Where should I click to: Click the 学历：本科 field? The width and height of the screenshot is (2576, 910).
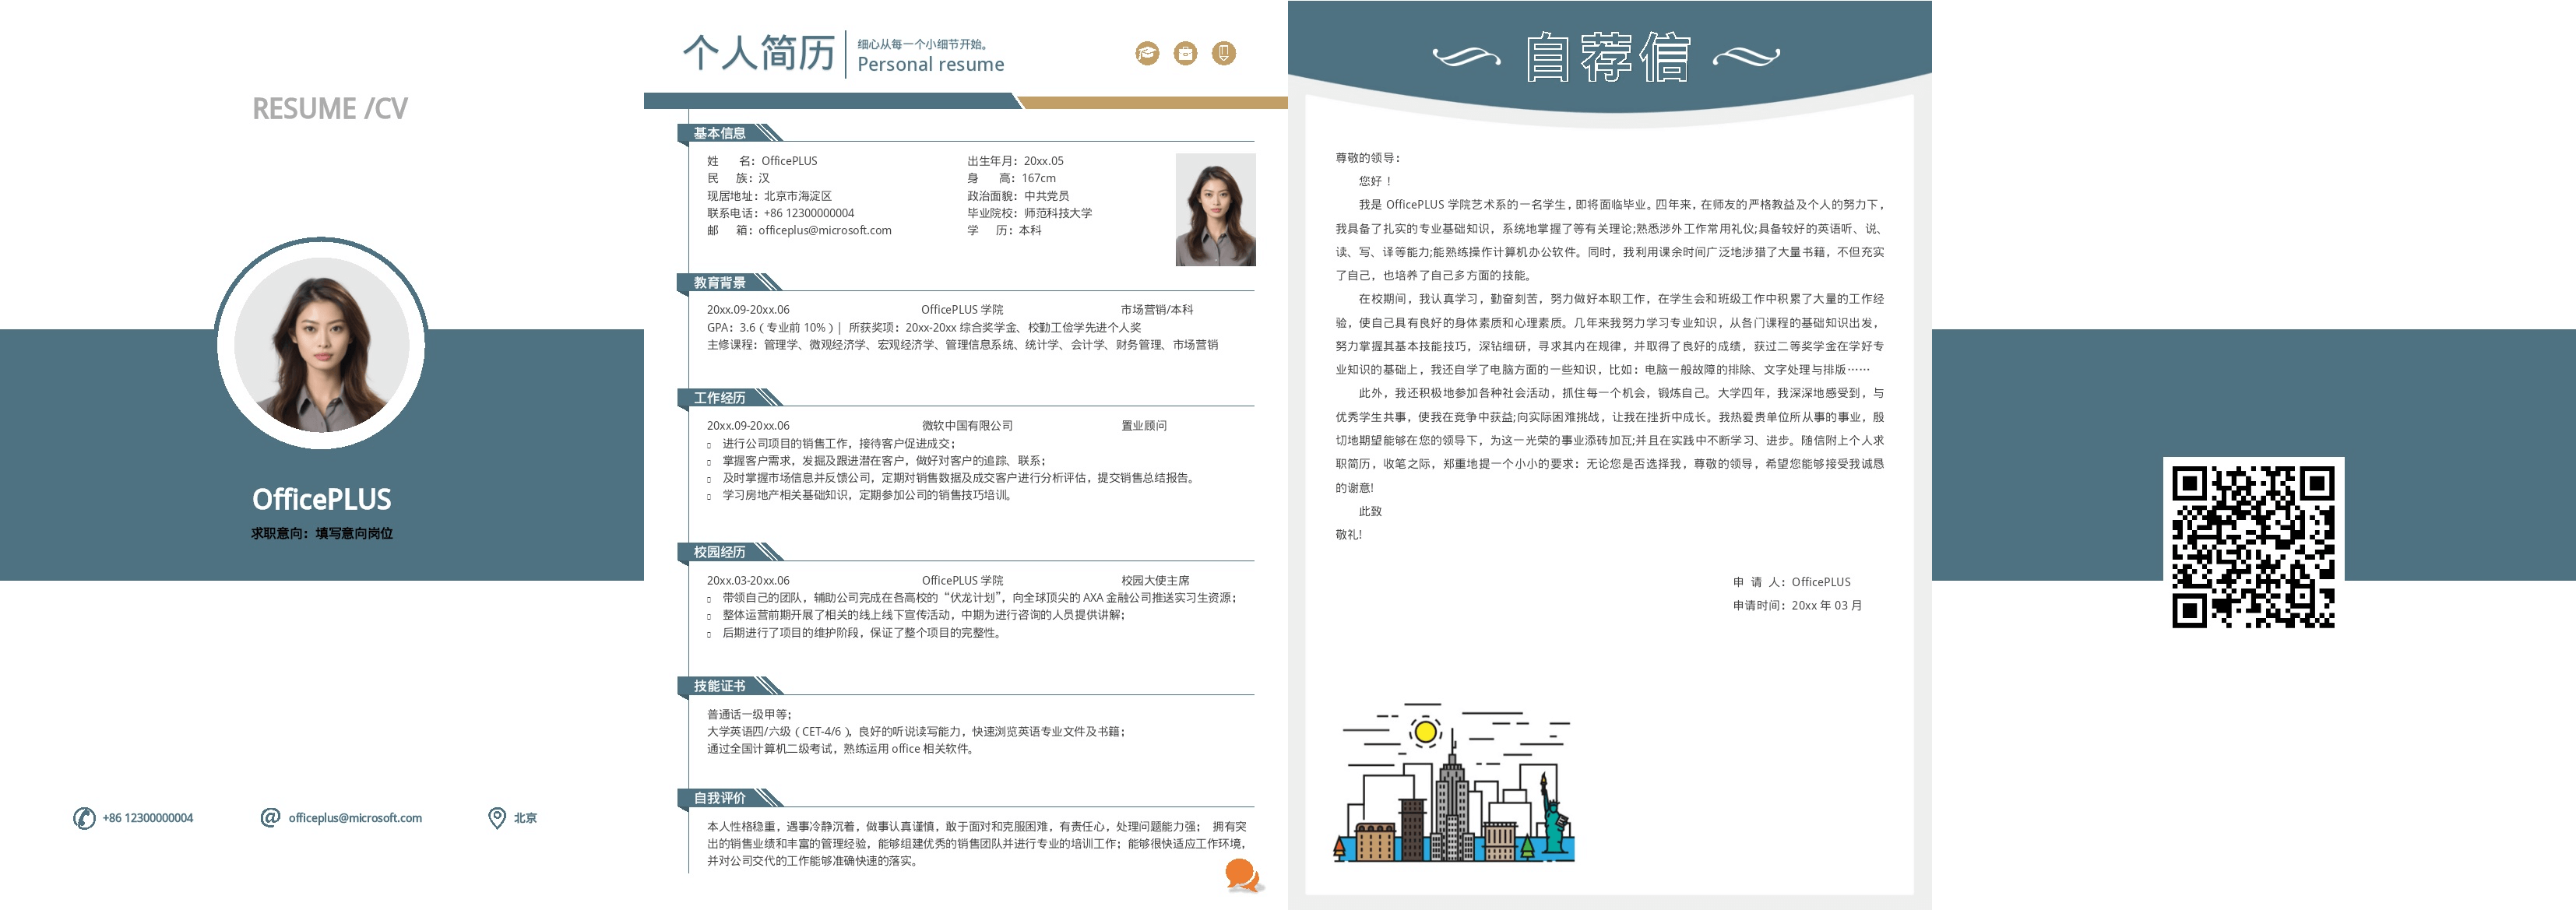pos(1004,230)
